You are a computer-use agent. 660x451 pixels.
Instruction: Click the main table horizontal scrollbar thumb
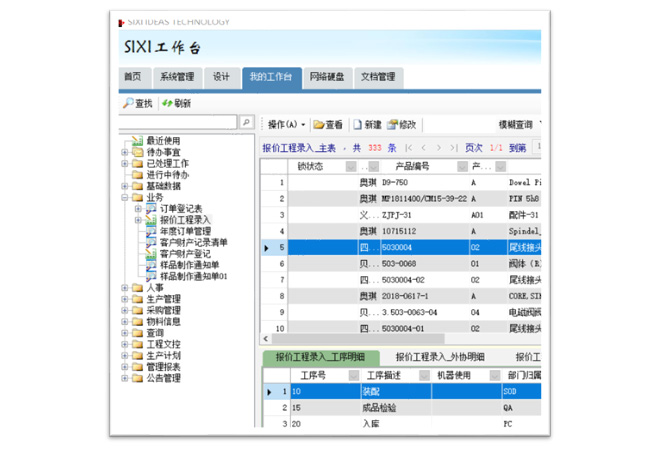[x=358, y=339]
